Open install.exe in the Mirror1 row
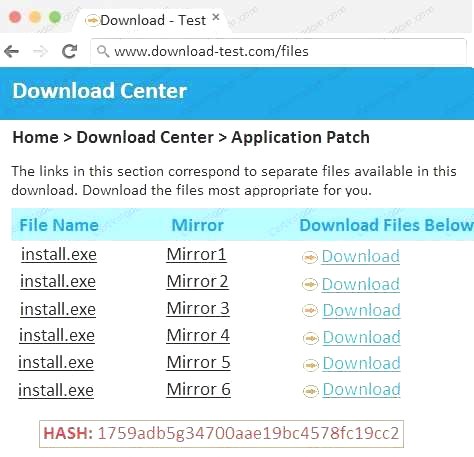The height and width of the screenshot is (457, 474). (x=59, y=255)
